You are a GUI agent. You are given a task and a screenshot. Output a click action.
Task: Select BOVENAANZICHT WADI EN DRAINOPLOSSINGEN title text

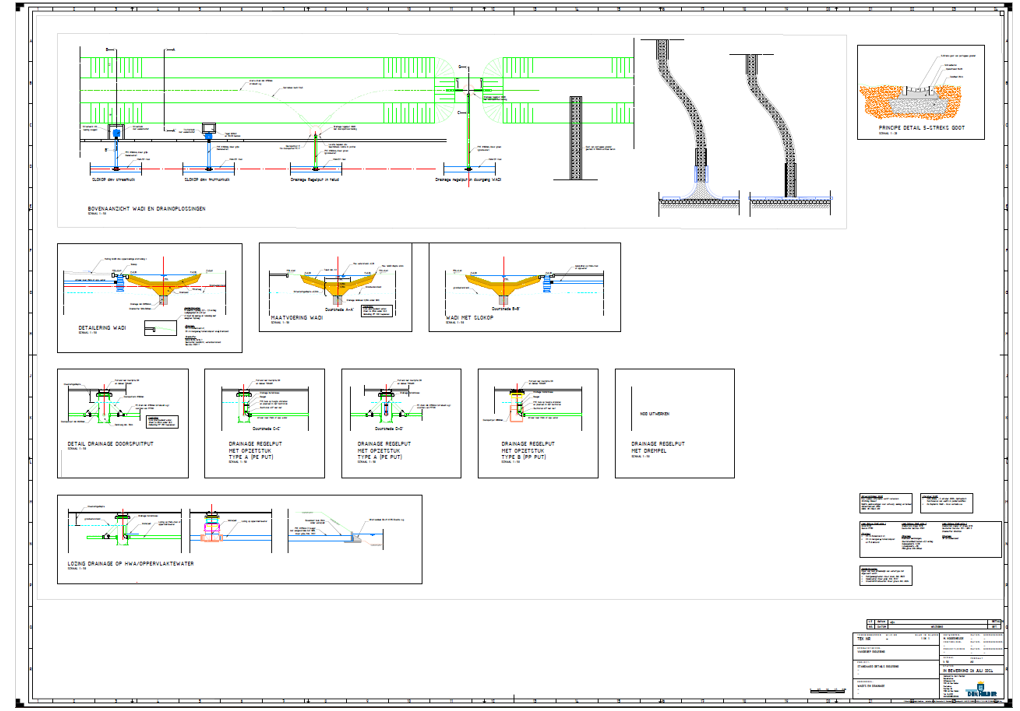point(146,209)
